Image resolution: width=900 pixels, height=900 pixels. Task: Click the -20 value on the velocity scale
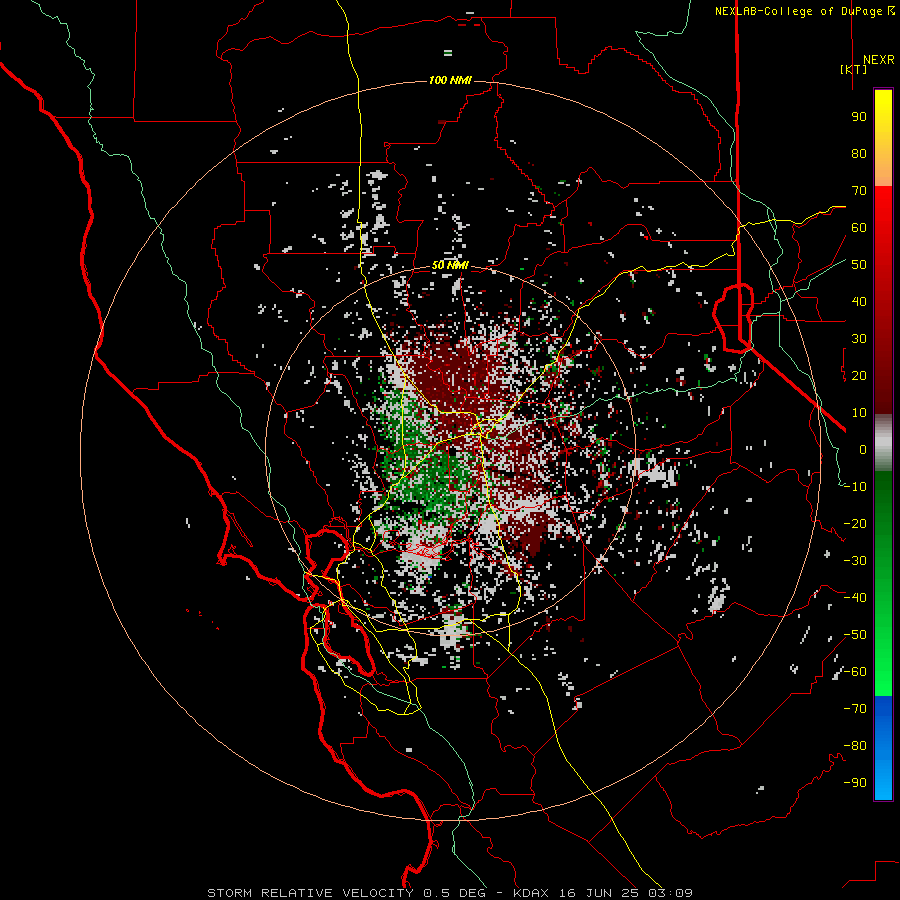(x=855, y=524)
